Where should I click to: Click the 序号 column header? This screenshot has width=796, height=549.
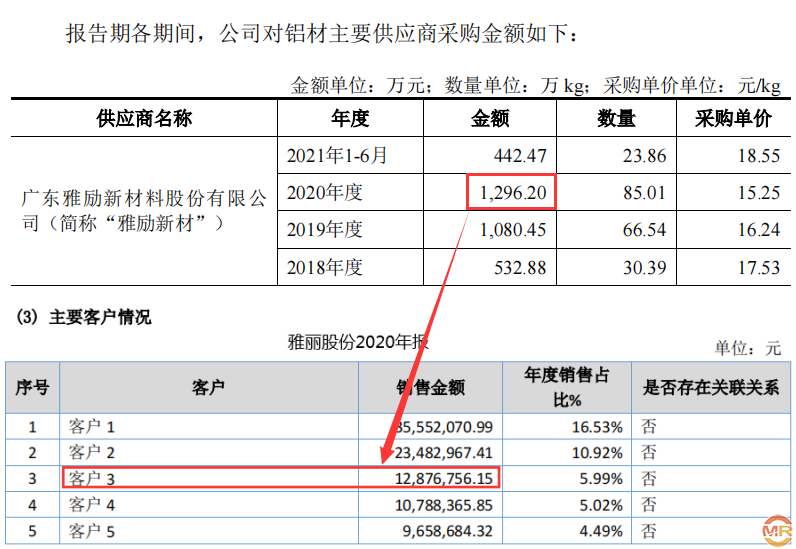[32, 387]
